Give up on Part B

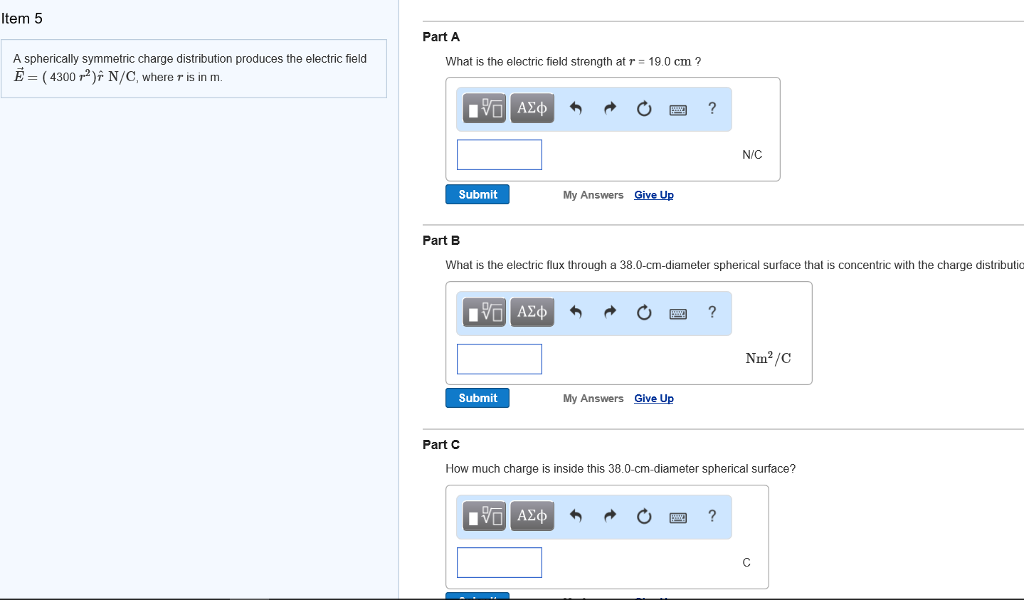(x=654, y=399)
